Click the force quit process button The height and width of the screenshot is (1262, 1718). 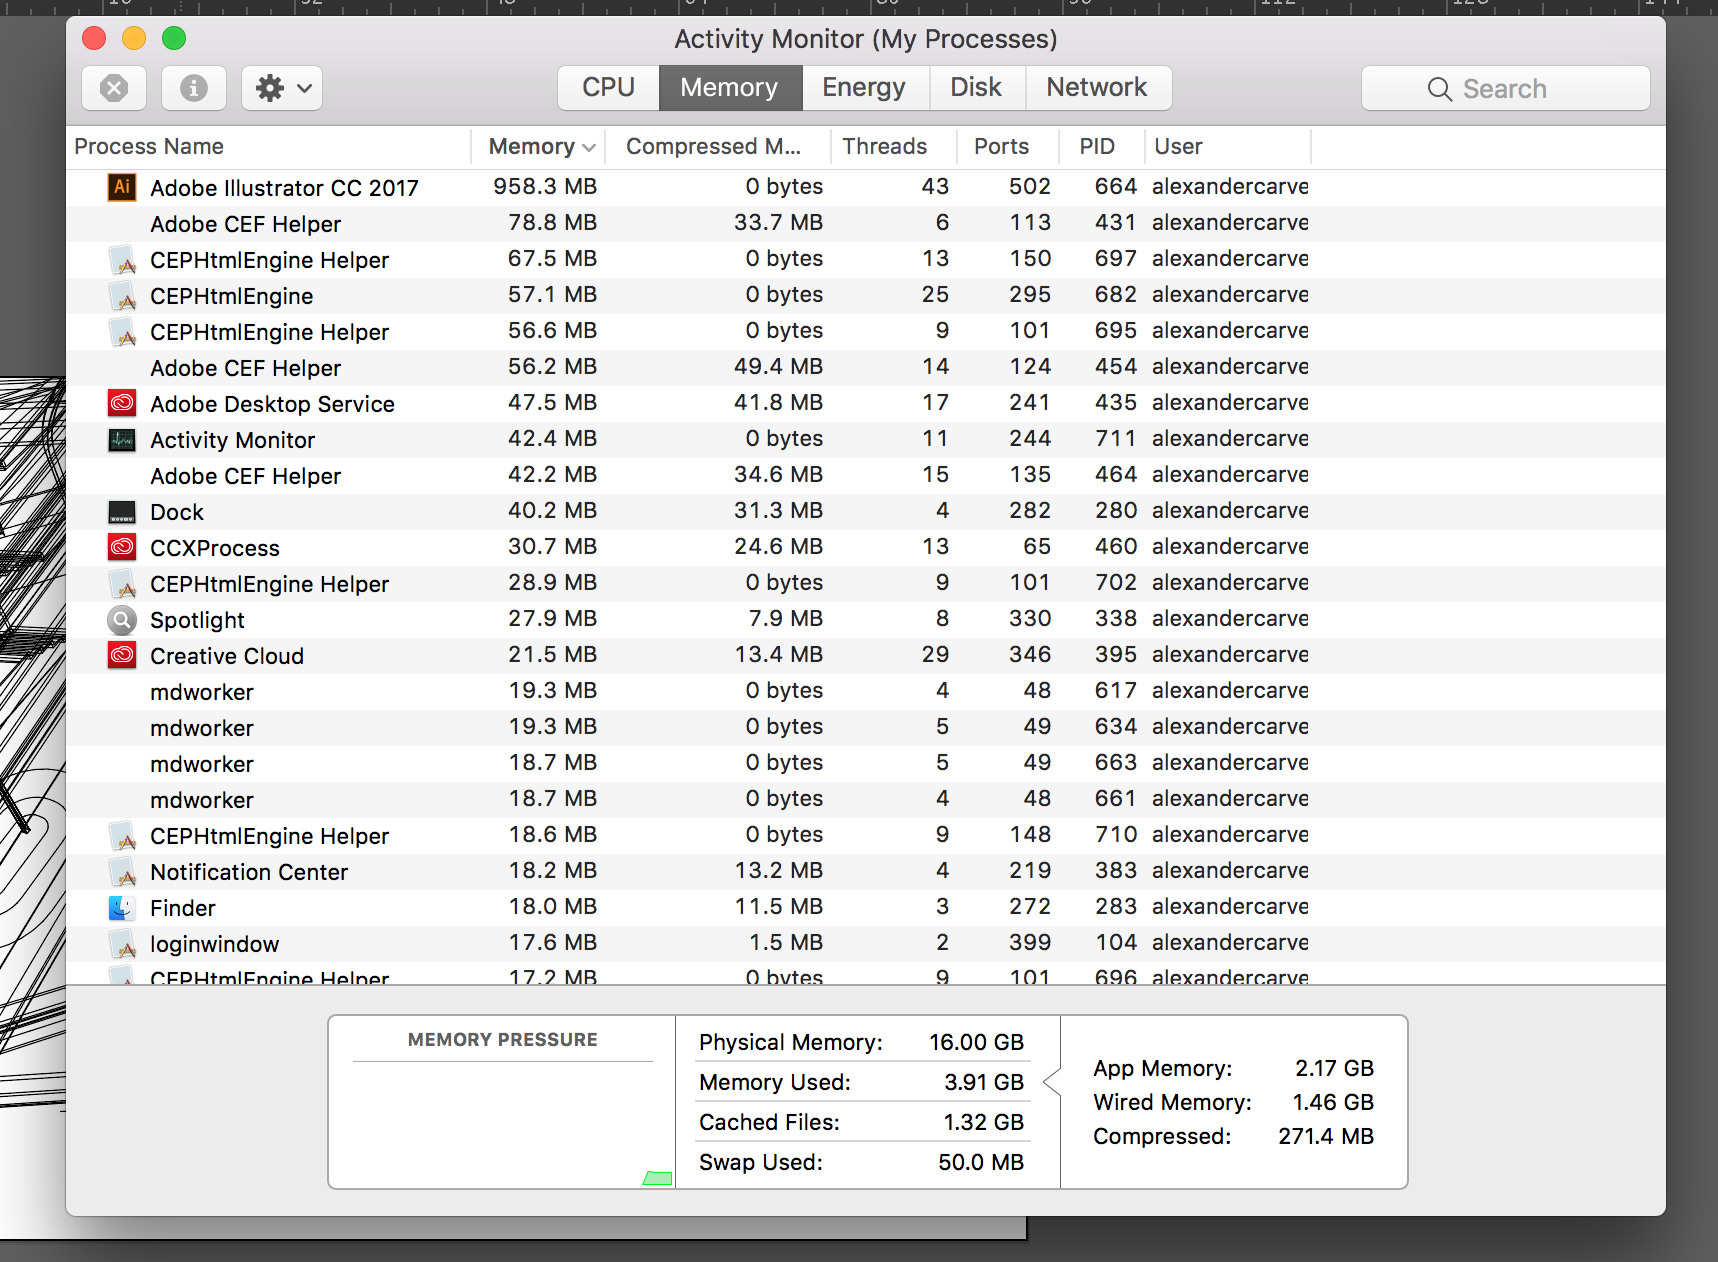pyautogui.click(x=114, y=88)
